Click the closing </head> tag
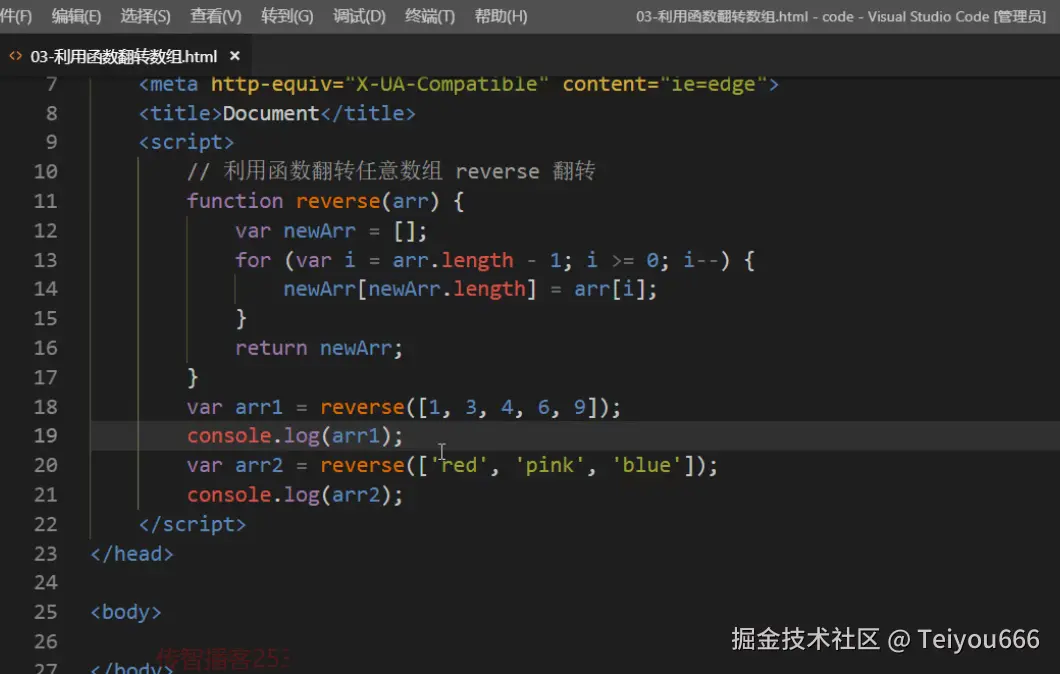 (x=132, y=554)
